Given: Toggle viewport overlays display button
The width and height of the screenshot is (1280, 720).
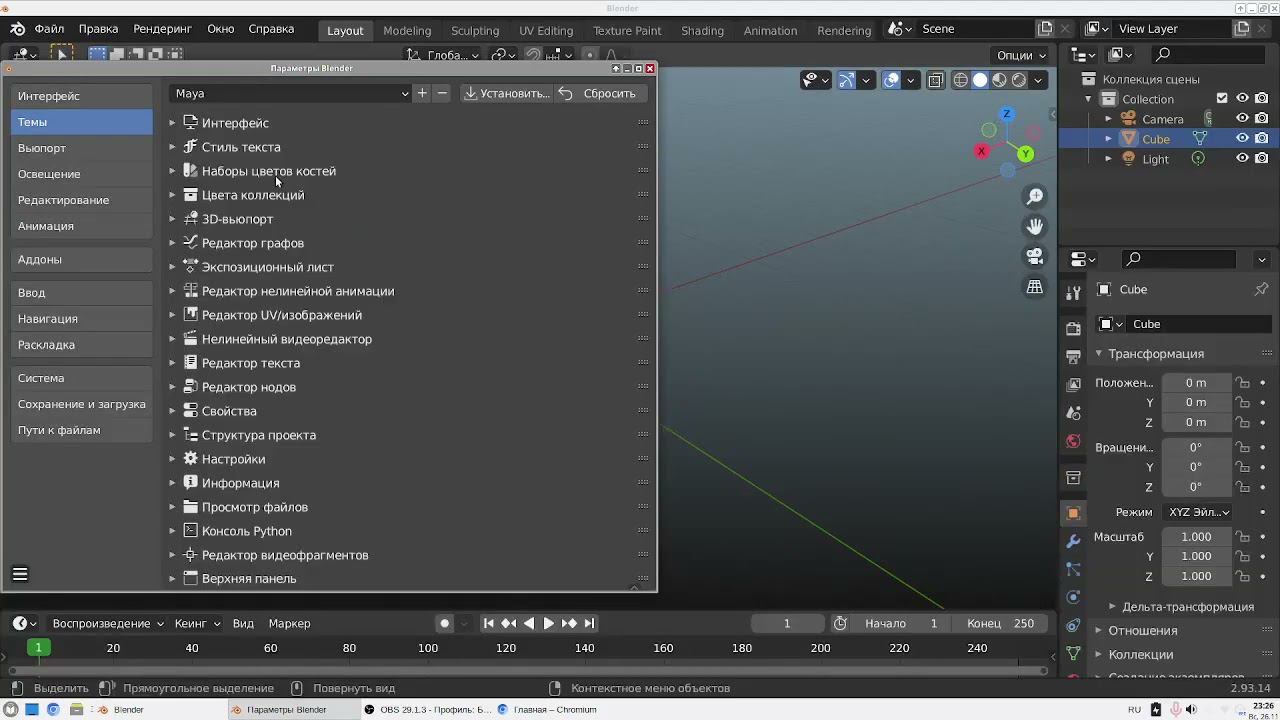Looking at the screenshot, I should [891, 80].
